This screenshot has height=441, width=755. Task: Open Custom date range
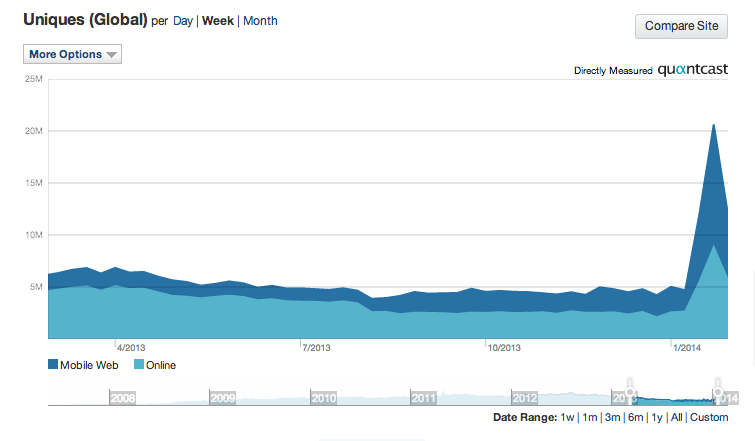click(709, 417)
